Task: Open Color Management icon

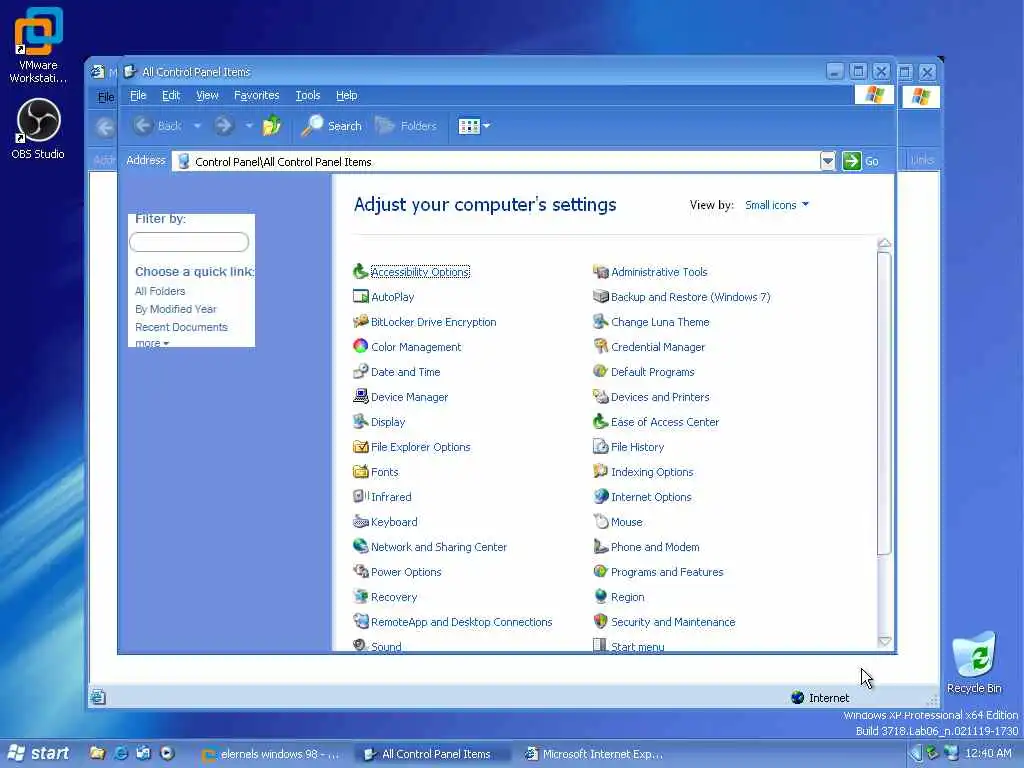Action: point(360,346)
